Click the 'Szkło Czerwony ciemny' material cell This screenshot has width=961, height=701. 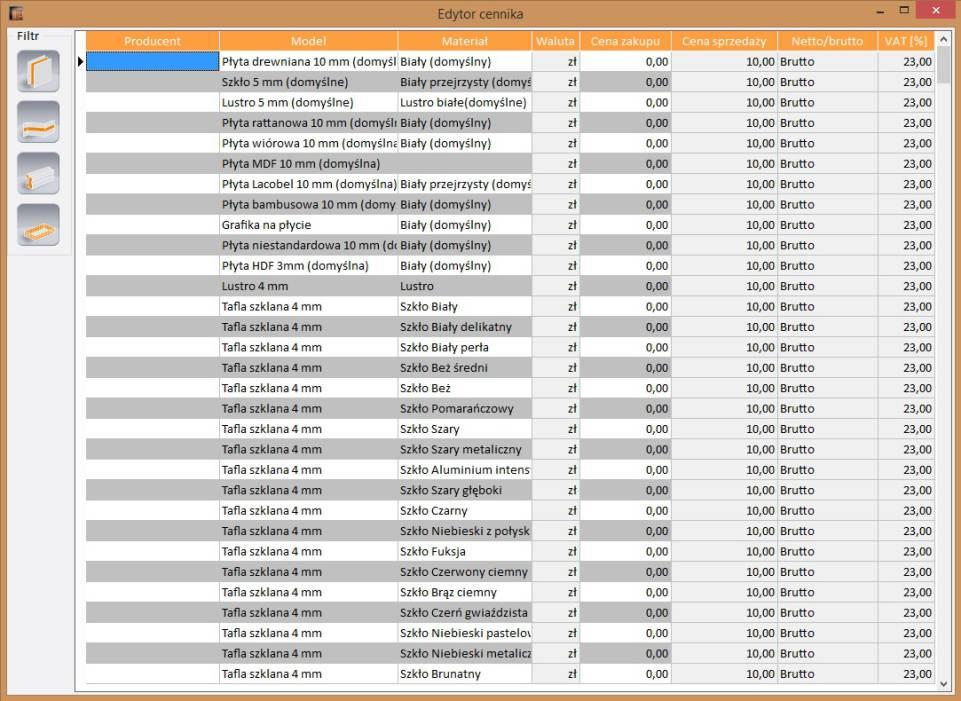pos(465,572)
